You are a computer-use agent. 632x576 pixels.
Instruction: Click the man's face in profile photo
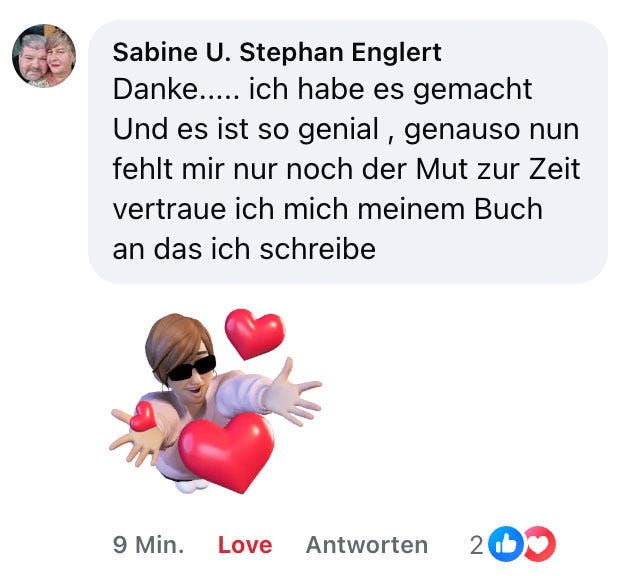33,60
